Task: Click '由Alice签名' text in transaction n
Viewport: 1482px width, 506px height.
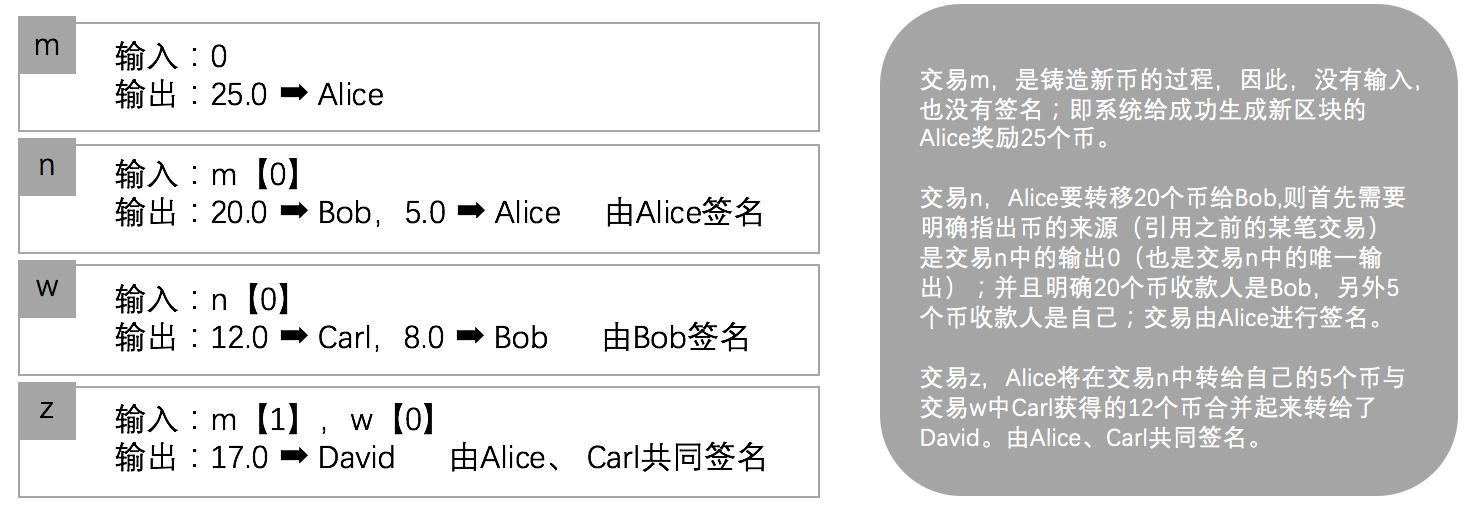Action: (685, 213)
